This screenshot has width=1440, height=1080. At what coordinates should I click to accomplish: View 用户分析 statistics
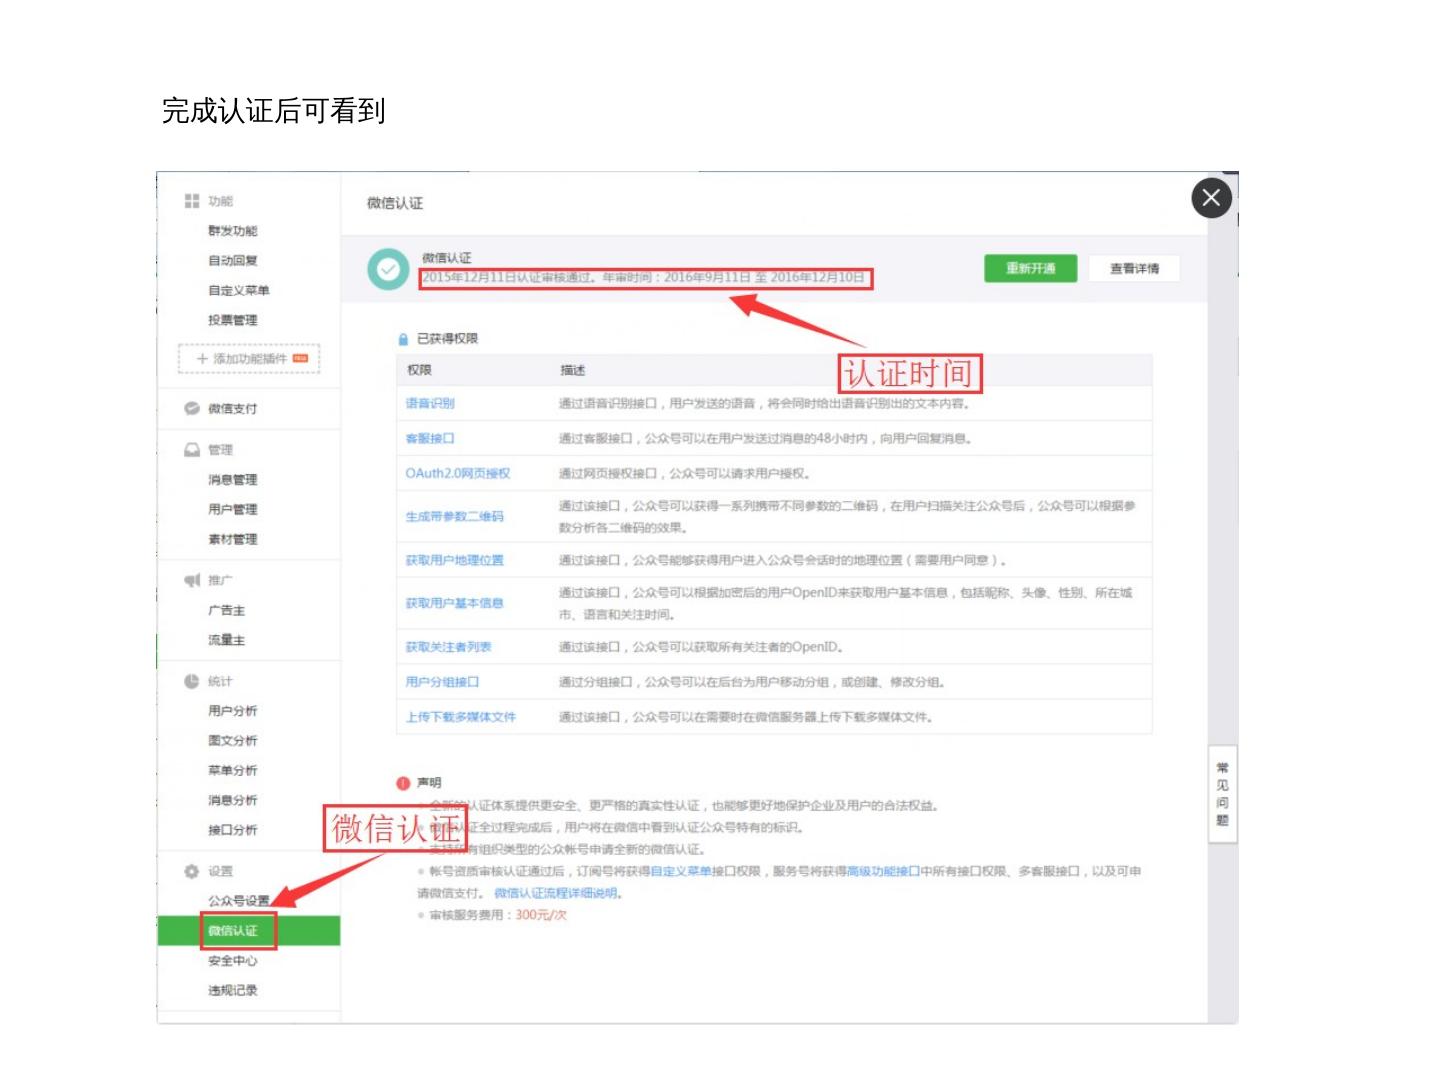[233, 711]
